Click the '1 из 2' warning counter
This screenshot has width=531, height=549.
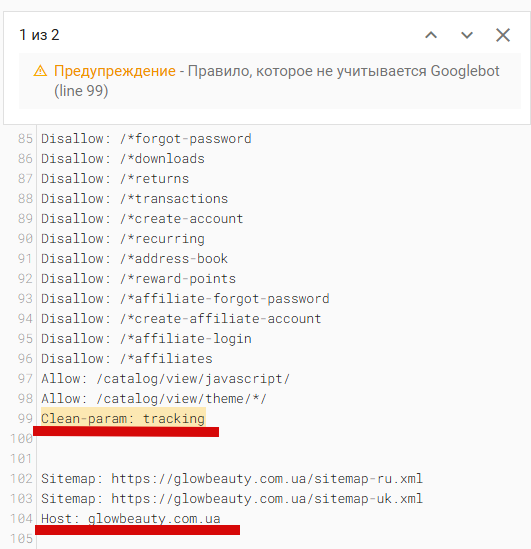click(x=39, y=35)
